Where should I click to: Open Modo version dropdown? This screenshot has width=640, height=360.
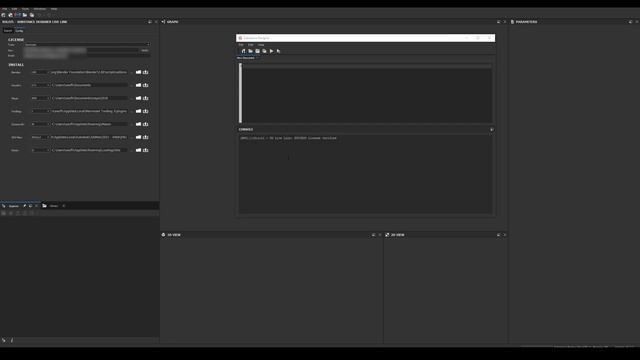click(40, 150)
